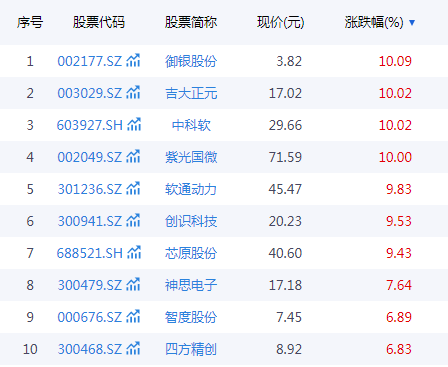Open stock code 000676.SZ
Screen dimensions: 448x367
click(90, 317)
